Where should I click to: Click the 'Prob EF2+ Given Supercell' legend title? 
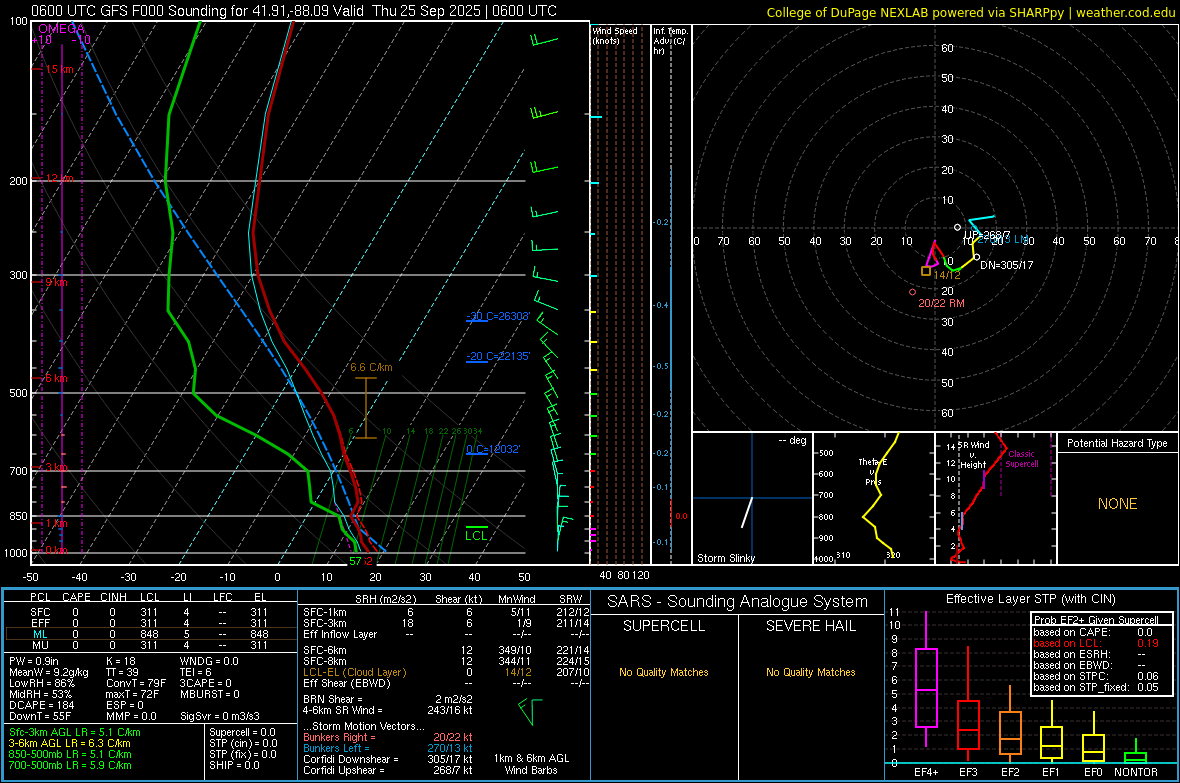tap(1096, 620)
